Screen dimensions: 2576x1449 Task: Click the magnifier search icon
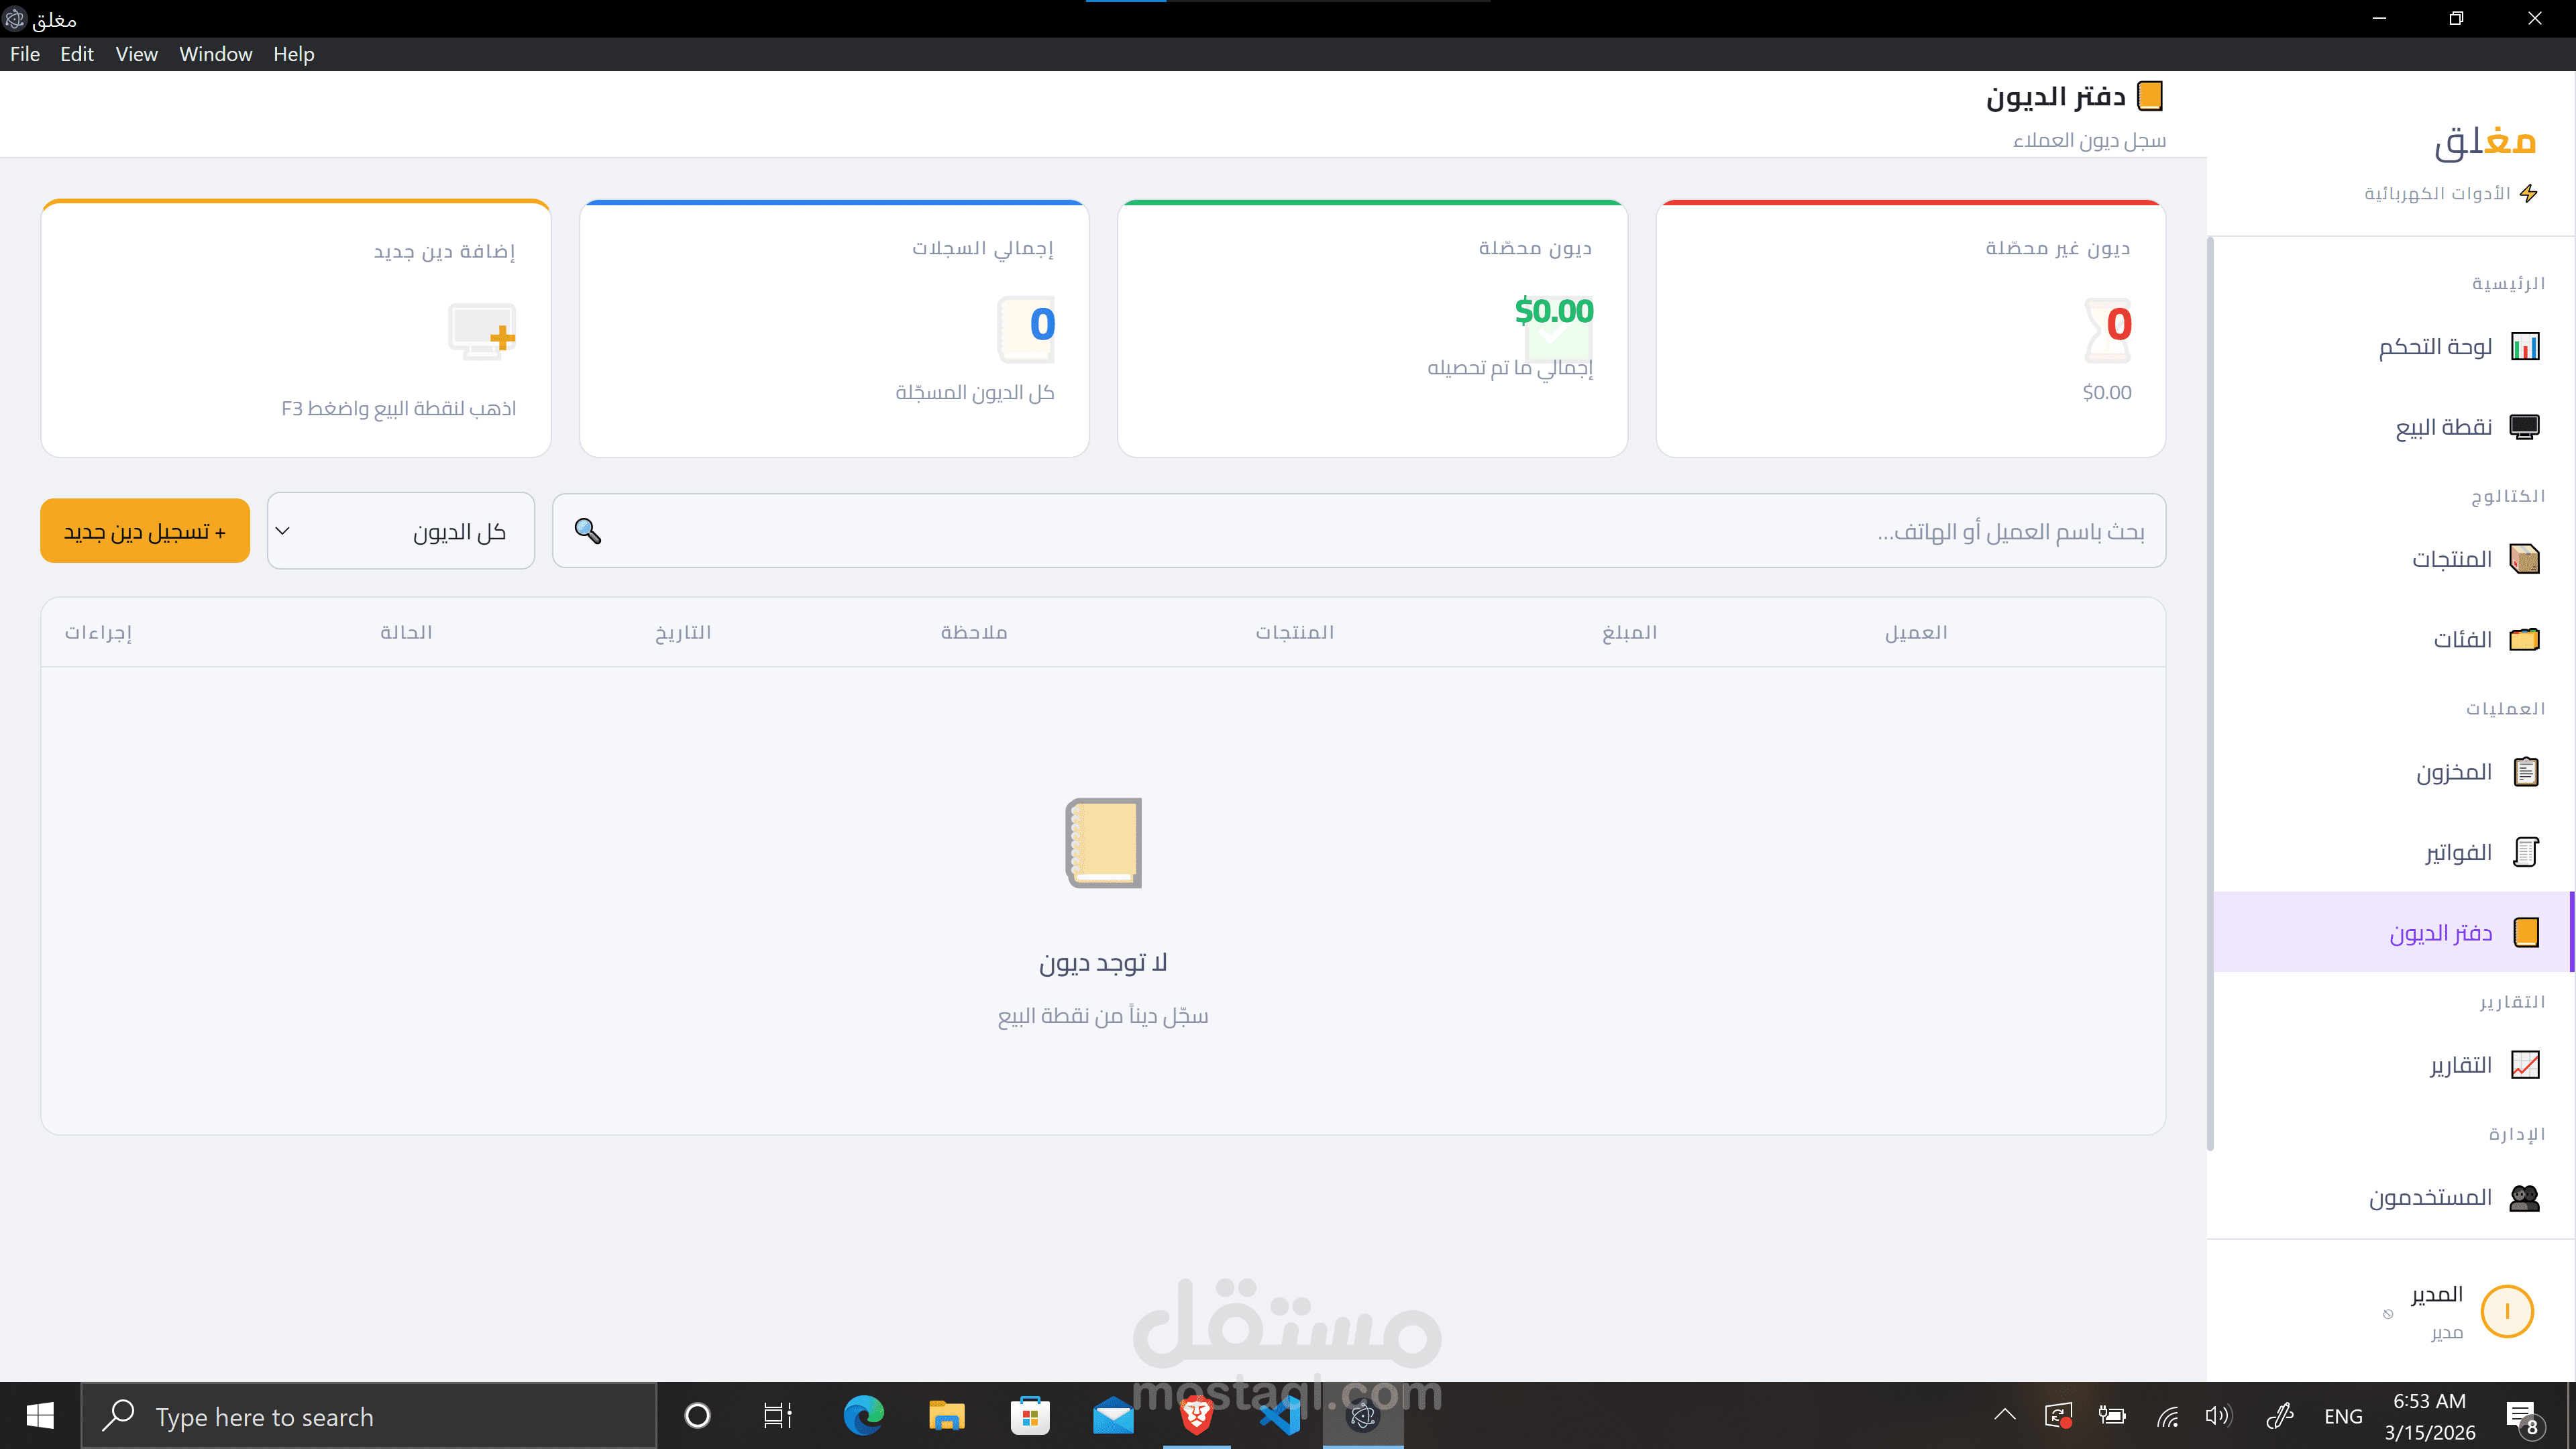click(x=588, y=531)
